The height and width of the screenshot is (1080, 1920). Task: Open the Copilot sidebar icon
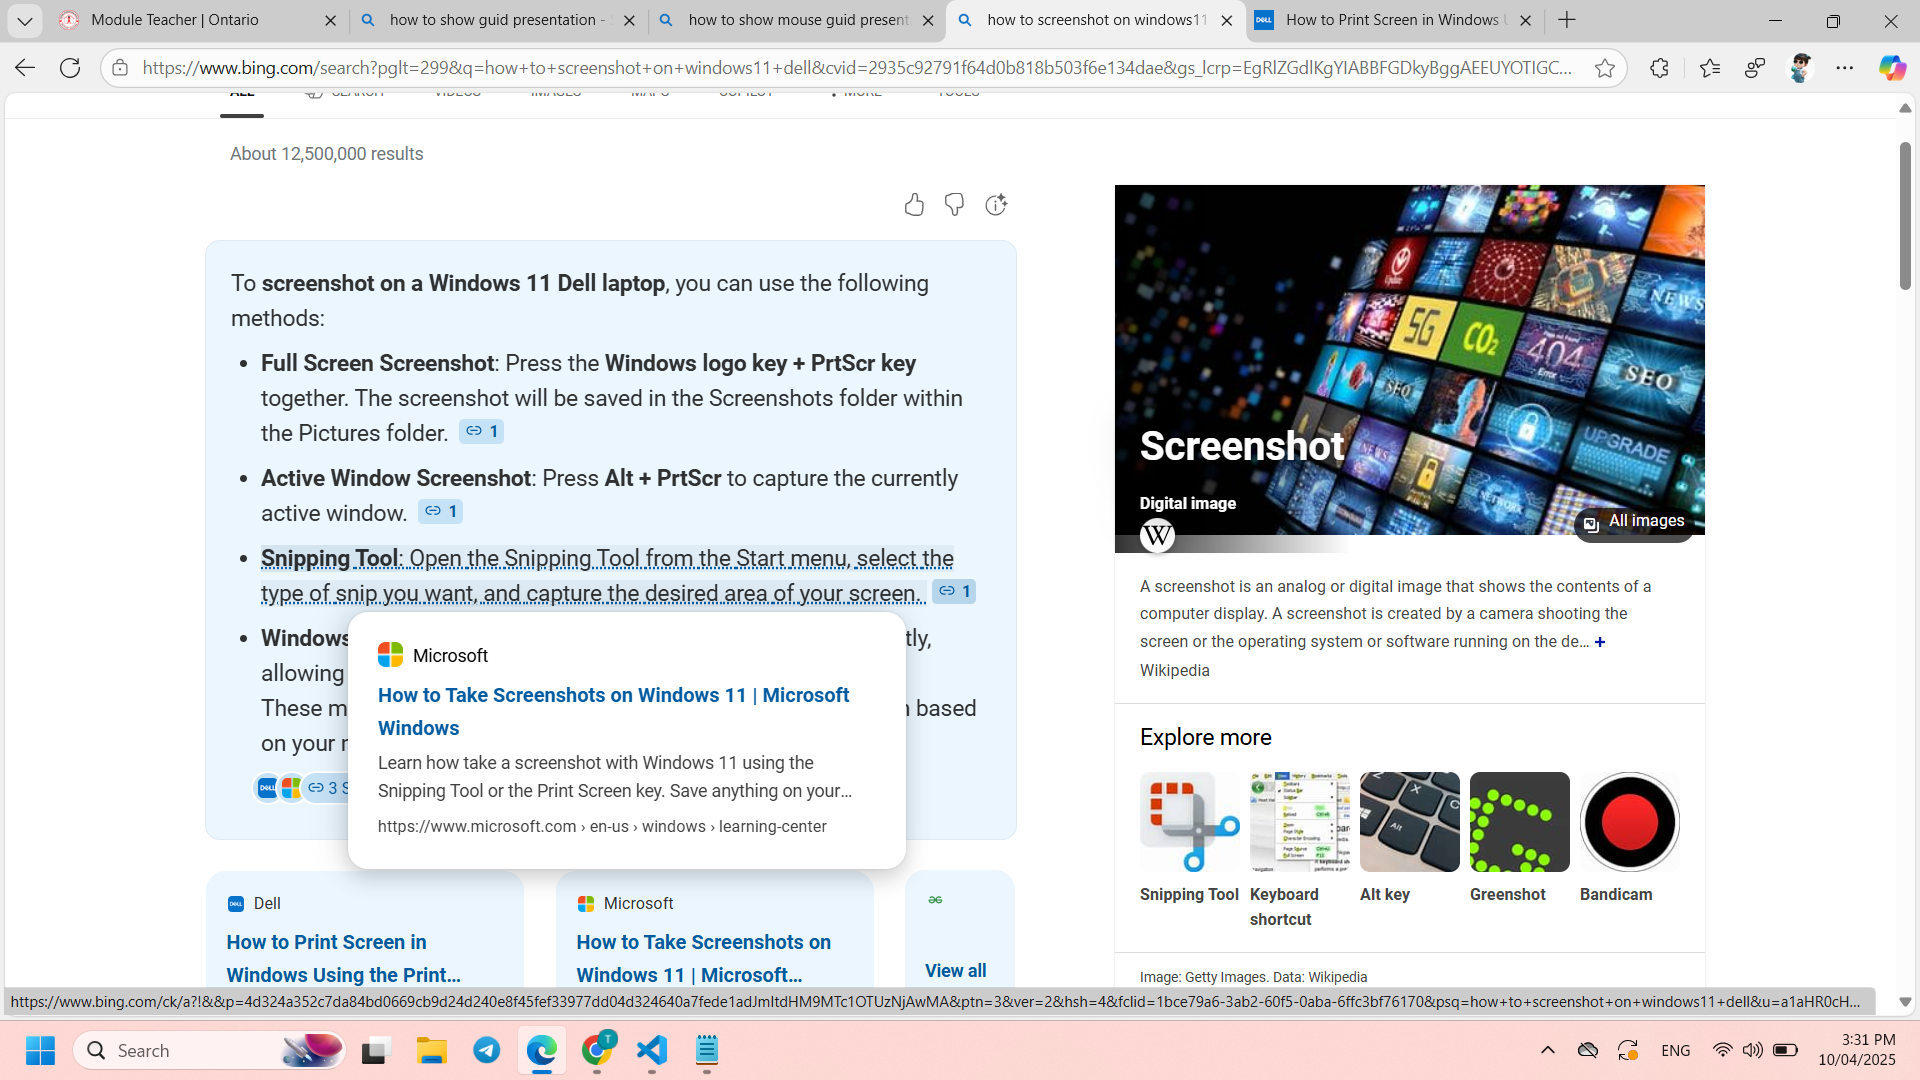tap(1891, 68)
